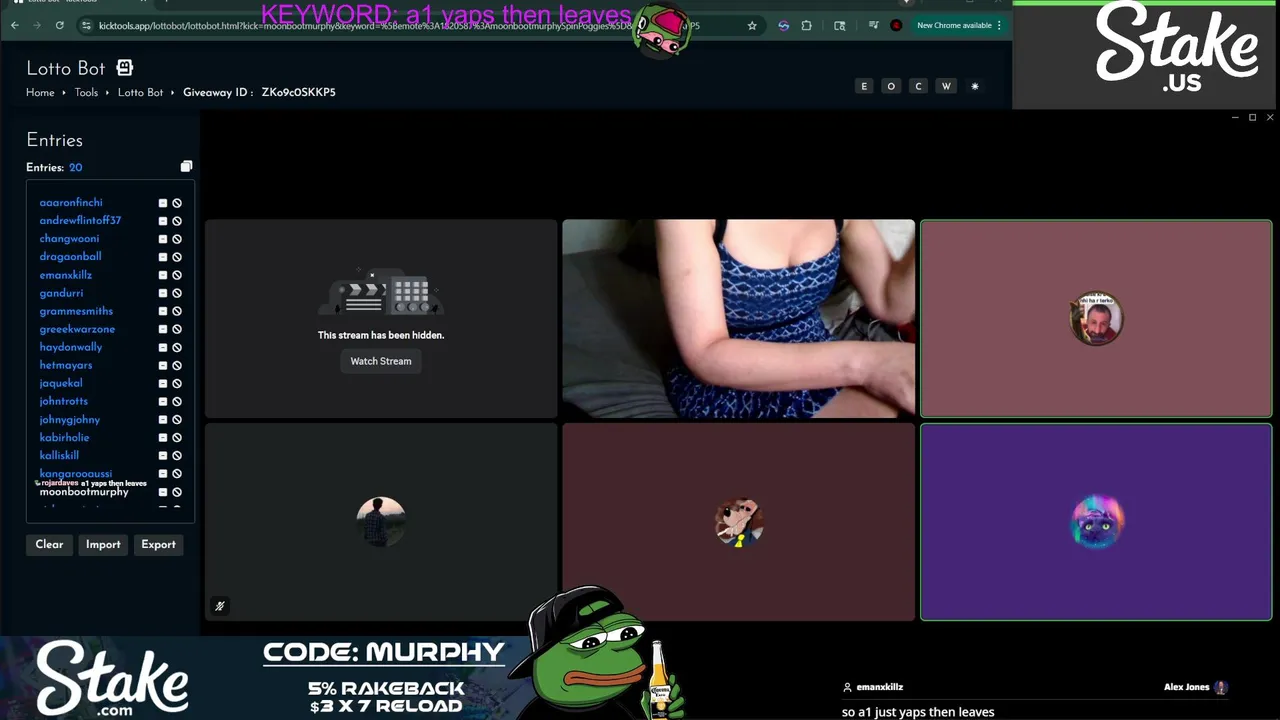Open the Import entries dialog
The height and width of the screenshot is (720, 1280).
click(x=103, y=544)
